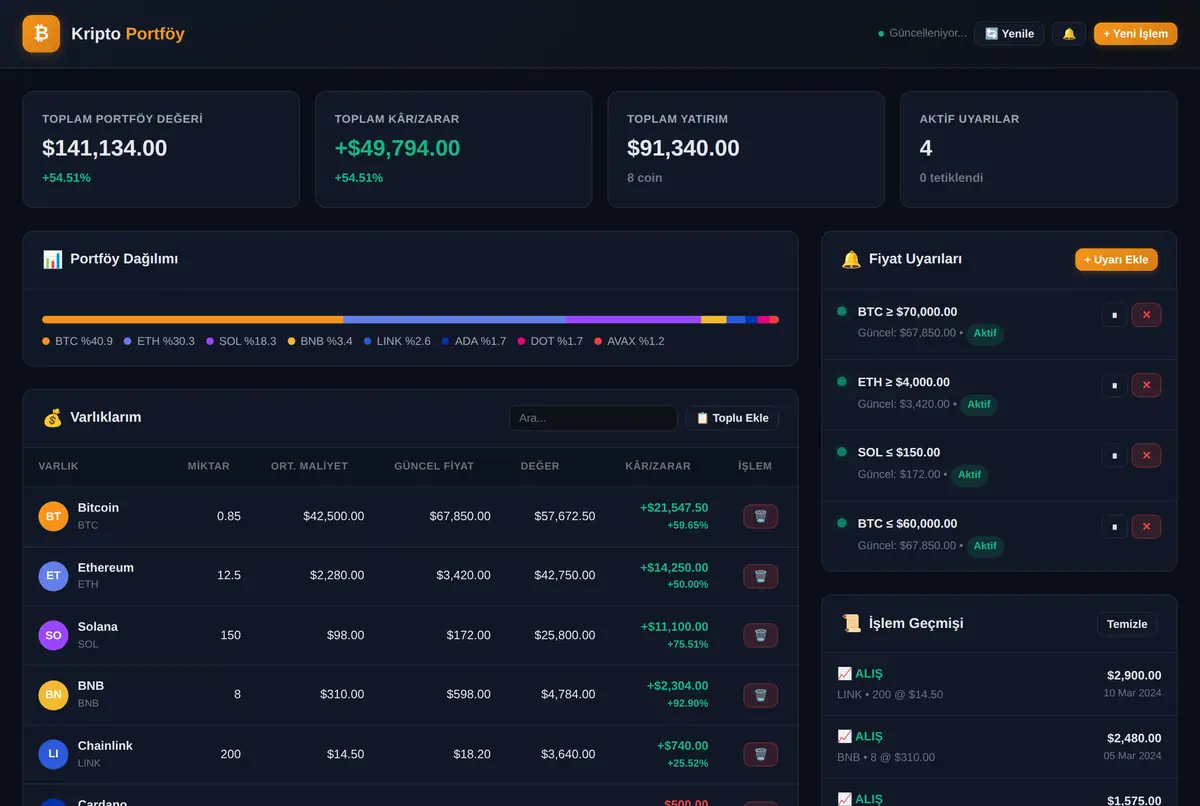Click the Aktif badge on SOL alert
The height and width of the screenshot is (806, 1200).
point(969,475)
